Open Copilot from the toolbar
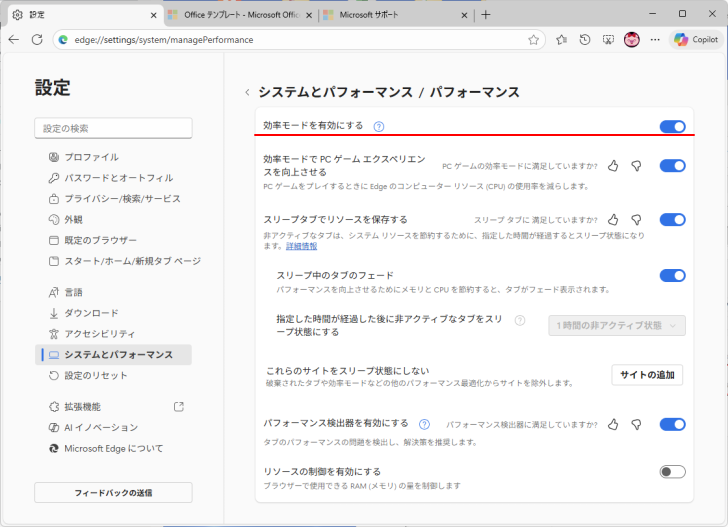 pos(696,40)
